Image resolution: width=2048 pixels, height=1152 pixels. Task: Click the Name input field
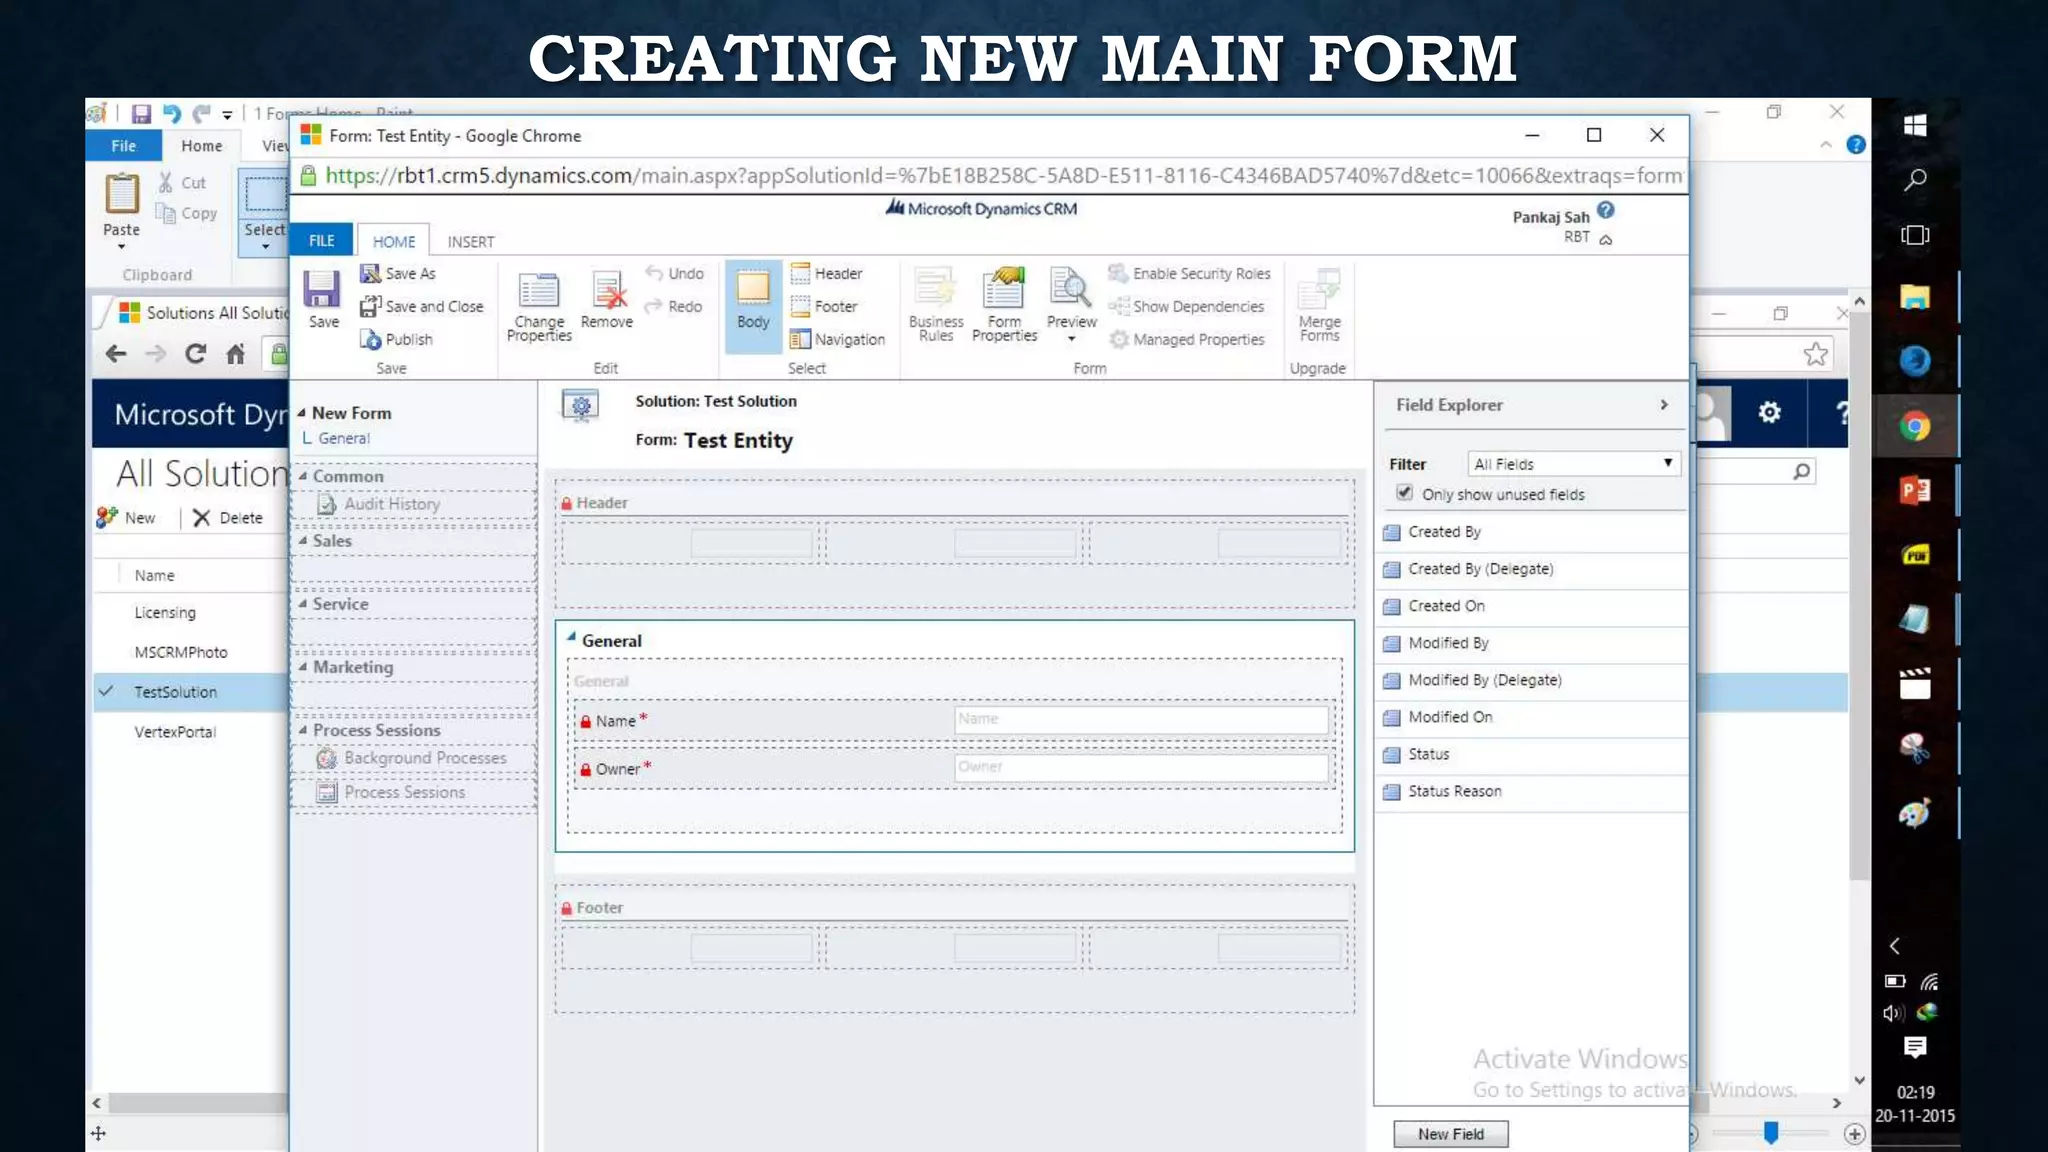point(1141,719)
